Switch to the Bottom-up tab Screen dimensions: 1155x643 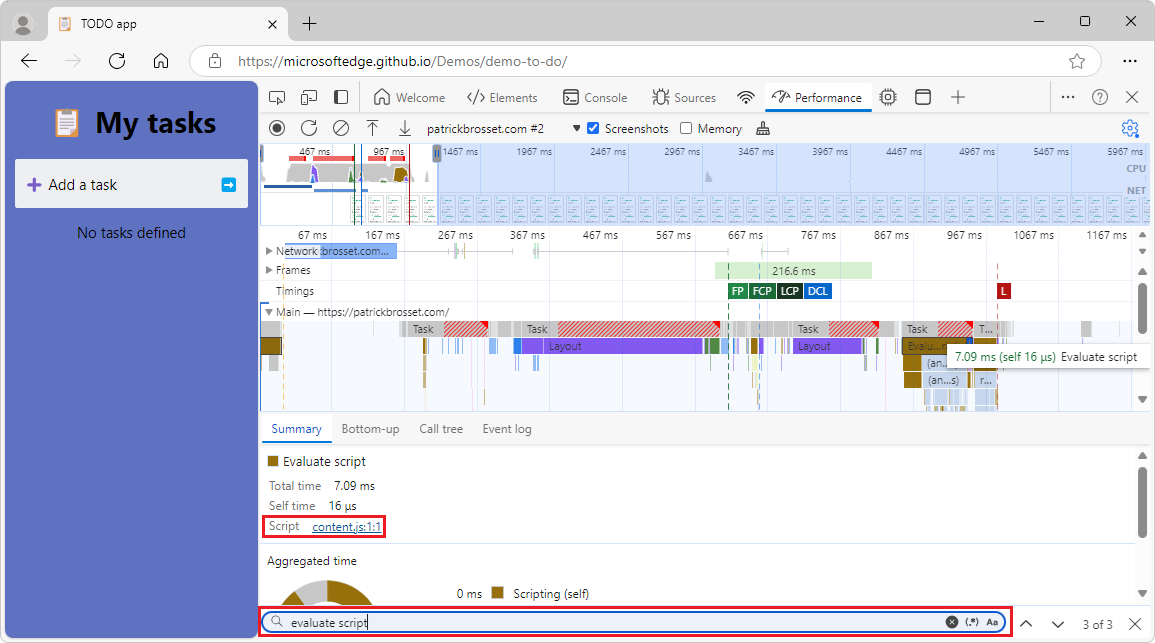(x=370, y=428)
